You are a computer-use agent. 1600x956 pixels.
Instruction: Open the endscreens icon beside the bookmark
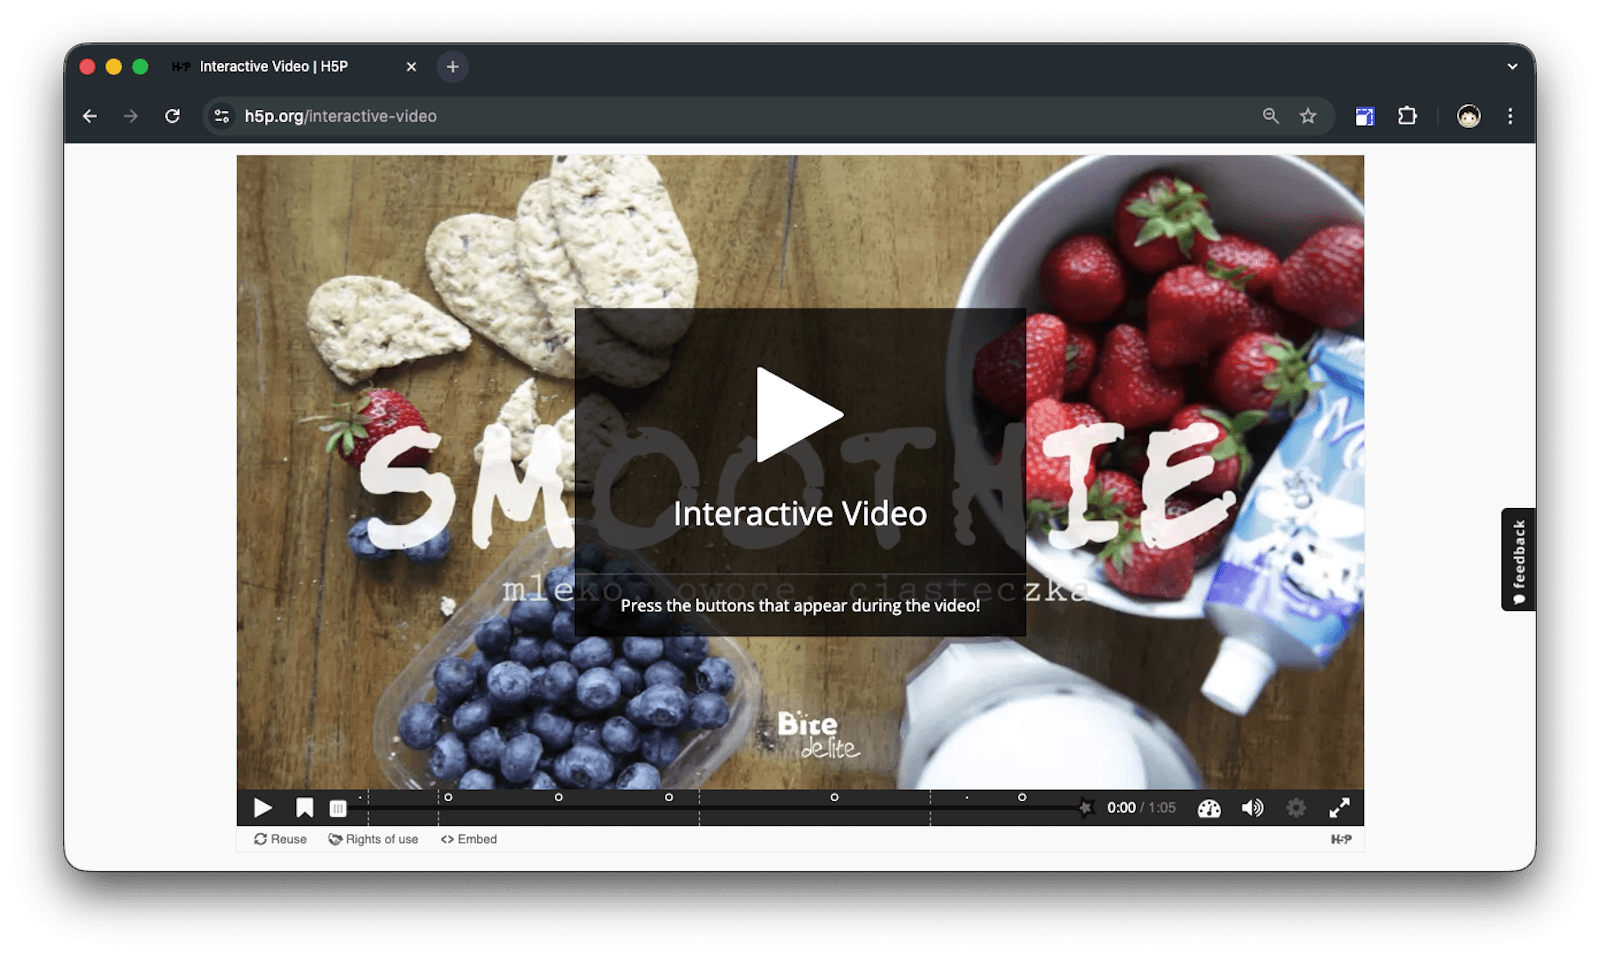338,808
